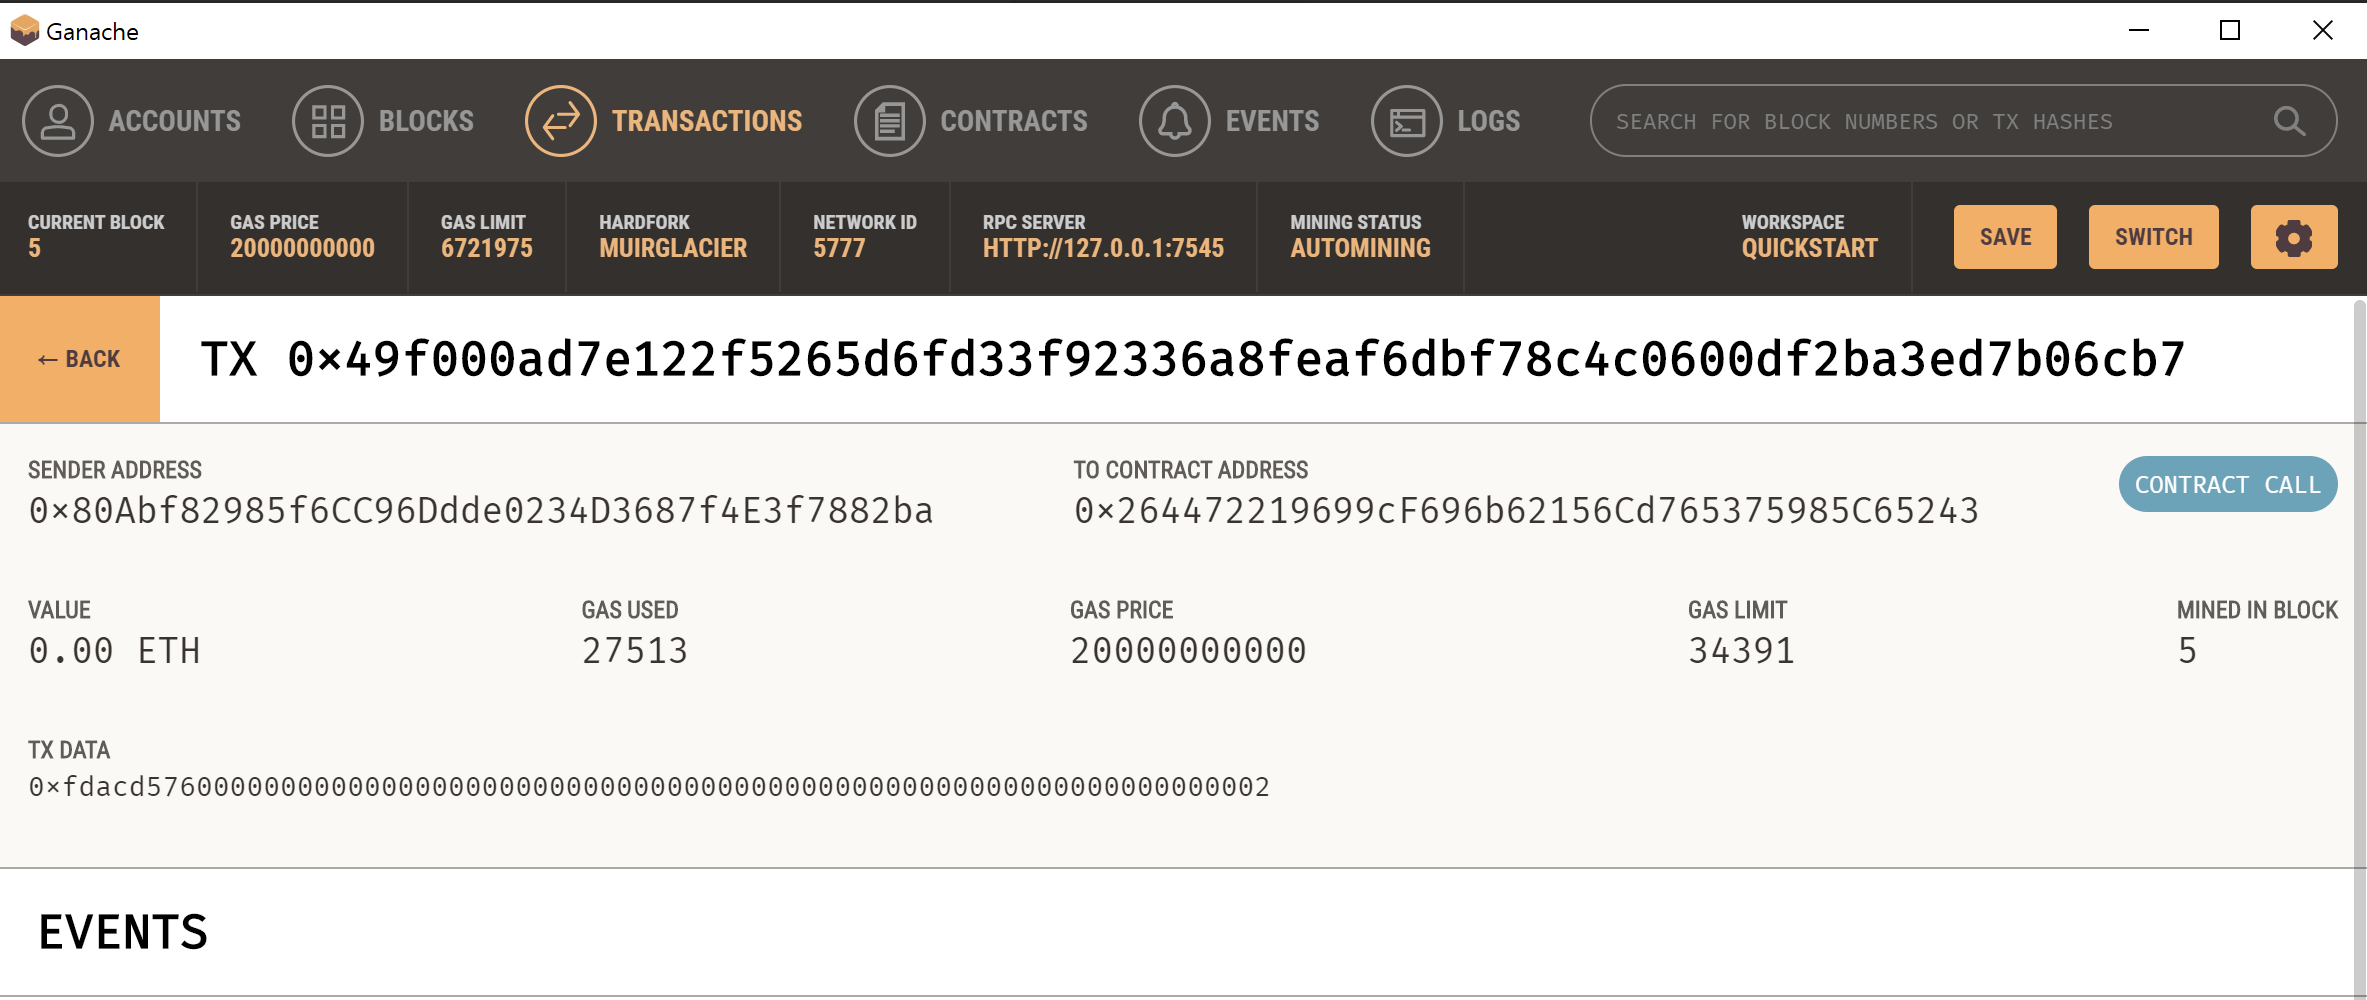Click the SWITCH workspace button
The height and width of the screenshot is (1000, 2367).
click(x=2154, y=237)
